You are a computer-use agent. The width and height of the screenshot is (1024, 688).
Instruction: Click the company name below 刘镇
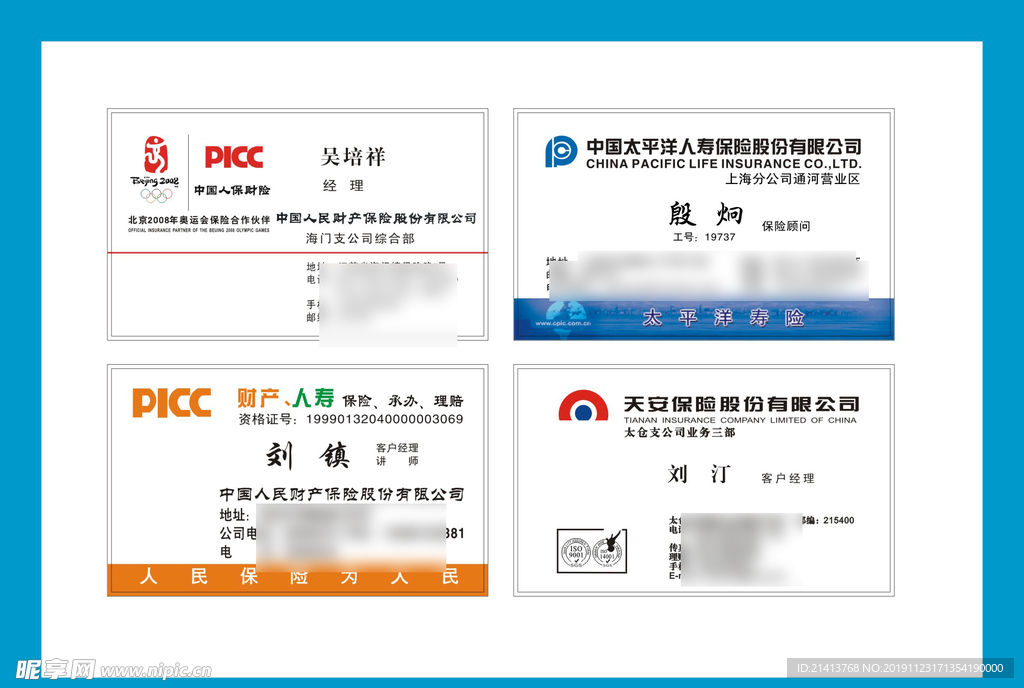pyautogui.click(x=342, y=494)
